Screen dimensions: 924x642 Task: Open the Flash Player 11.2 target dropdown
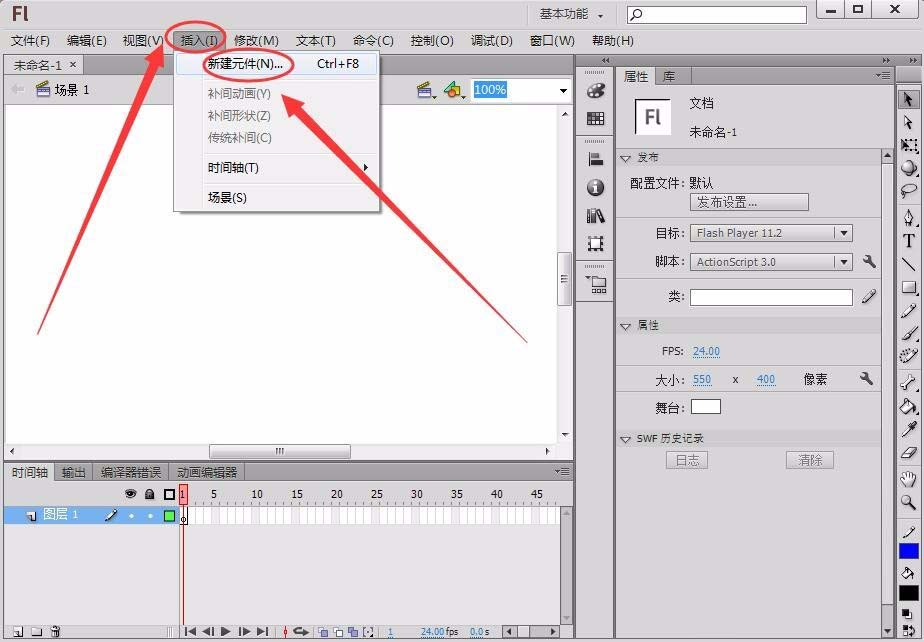(845, 233)
